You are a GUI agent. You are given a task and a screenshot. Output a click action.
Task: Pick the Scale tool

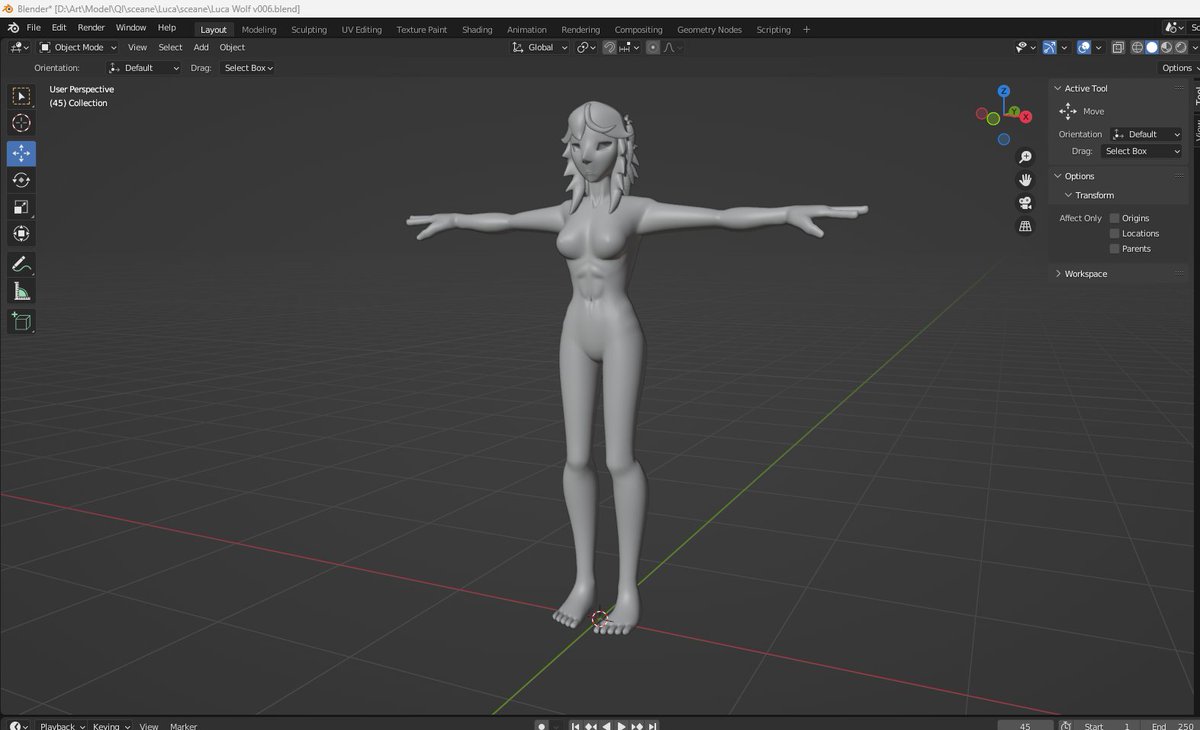tap(21, 207)
